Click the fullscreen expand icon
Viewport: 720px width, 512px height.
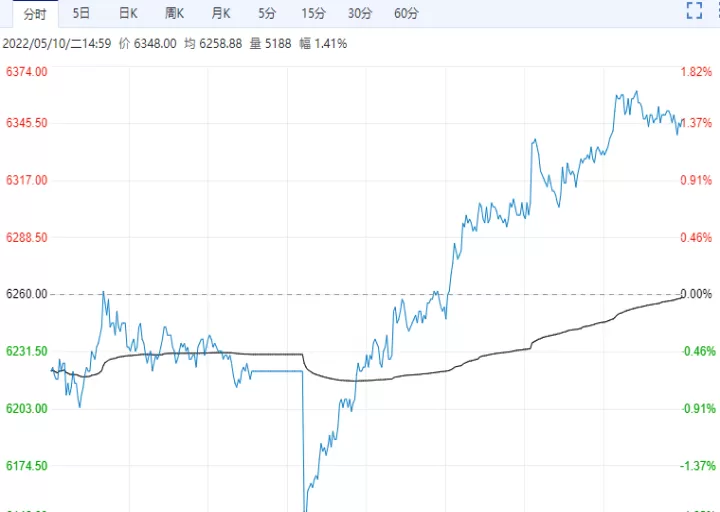pos(694,11)
